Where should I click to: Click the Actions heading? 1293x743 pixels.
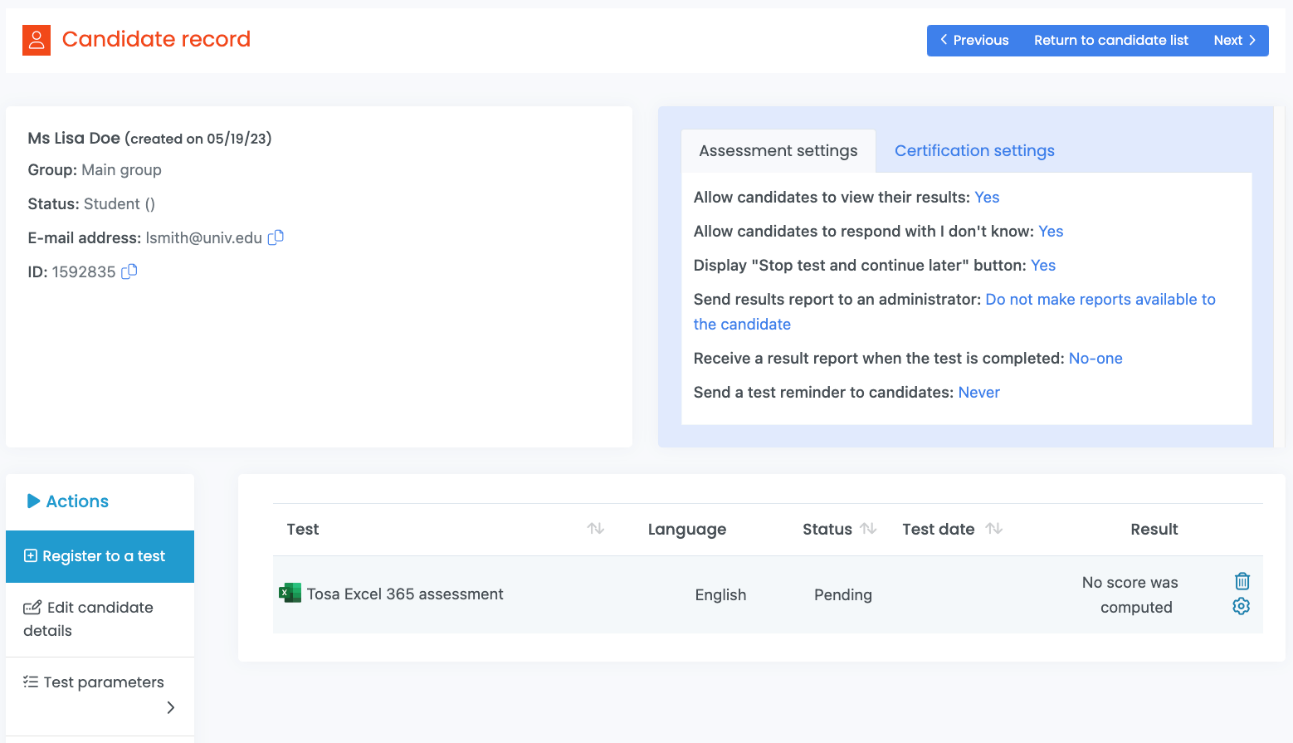point(77,501)
